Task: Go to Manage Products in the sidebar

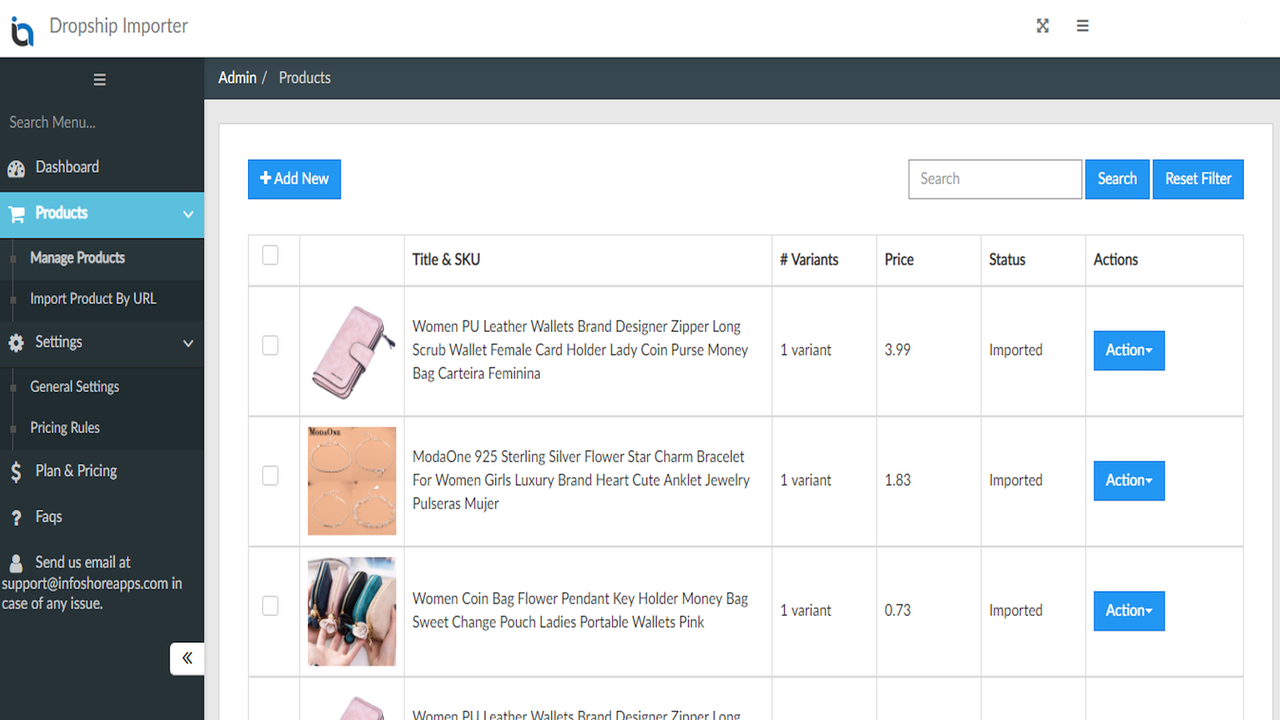Action: [x=77, y=257]
